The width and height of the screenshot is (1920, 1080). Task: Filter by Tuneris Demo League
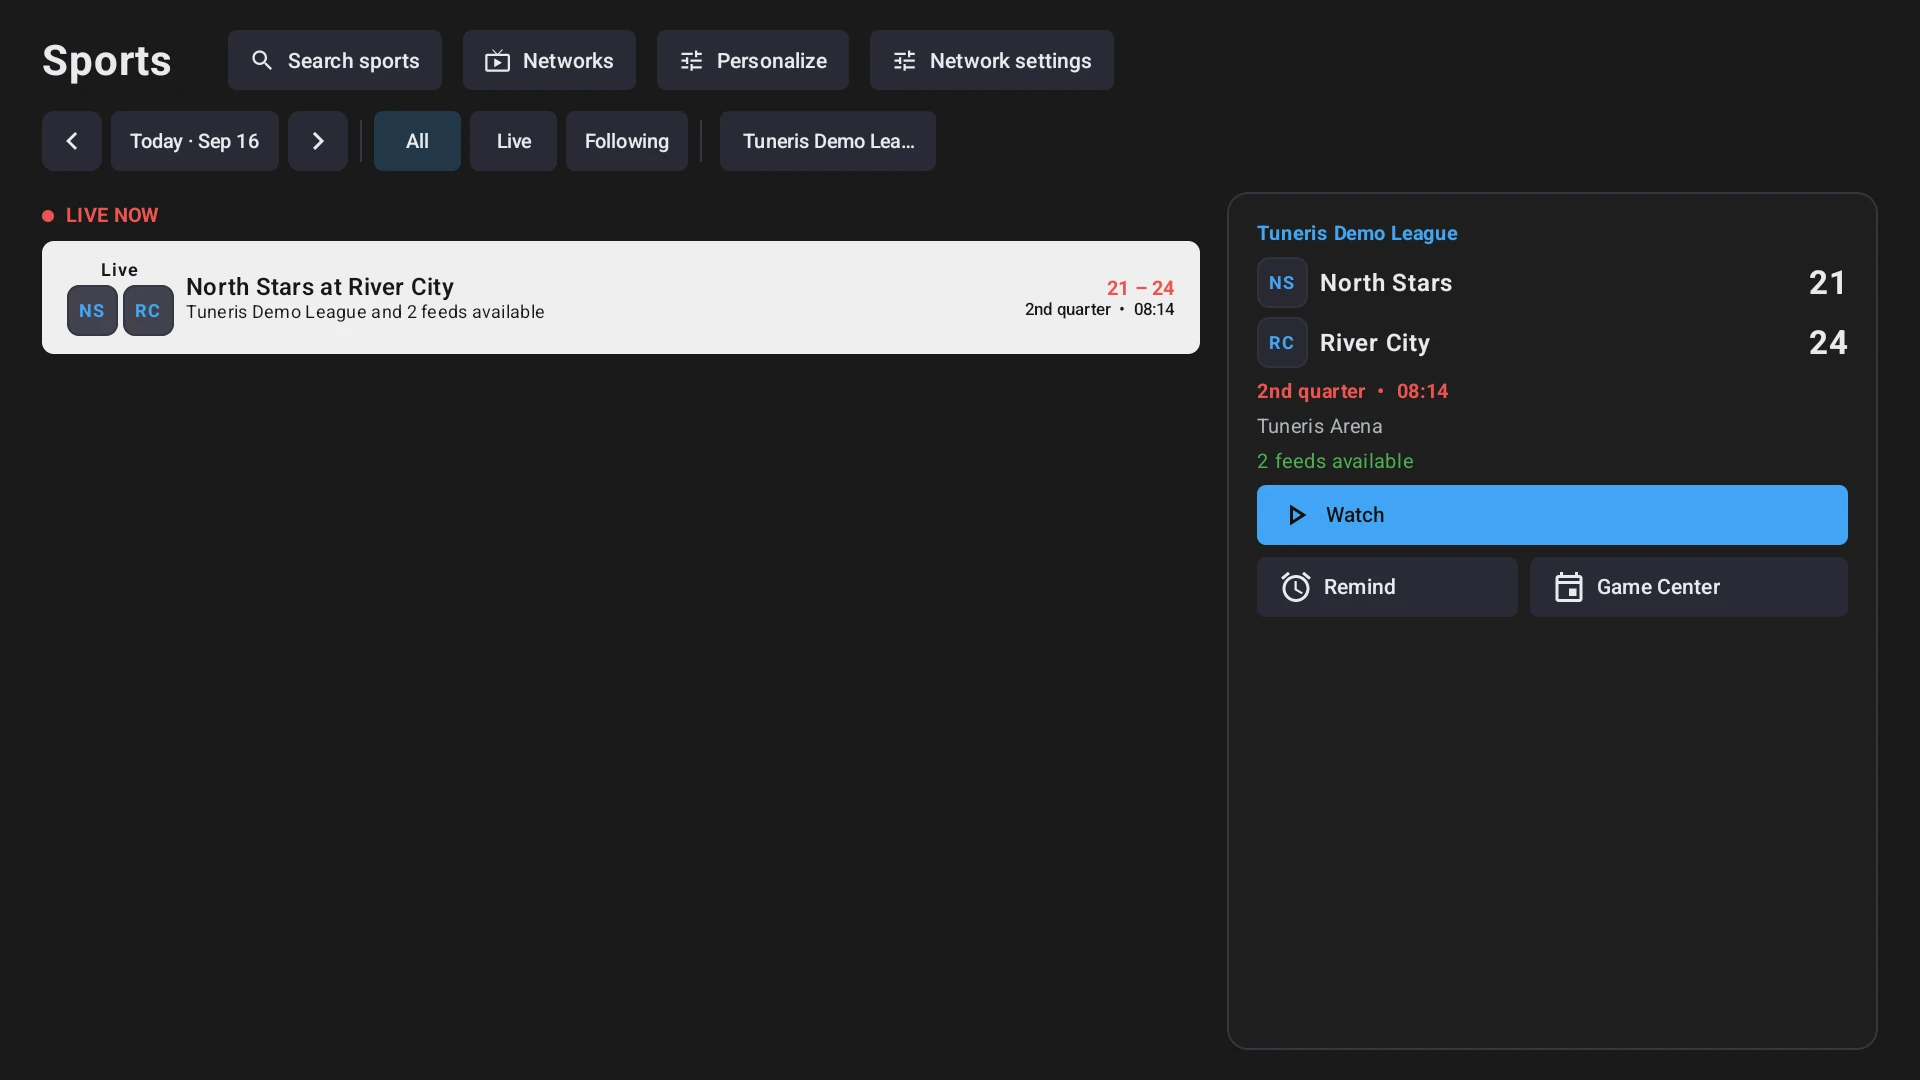click(828, 141)
